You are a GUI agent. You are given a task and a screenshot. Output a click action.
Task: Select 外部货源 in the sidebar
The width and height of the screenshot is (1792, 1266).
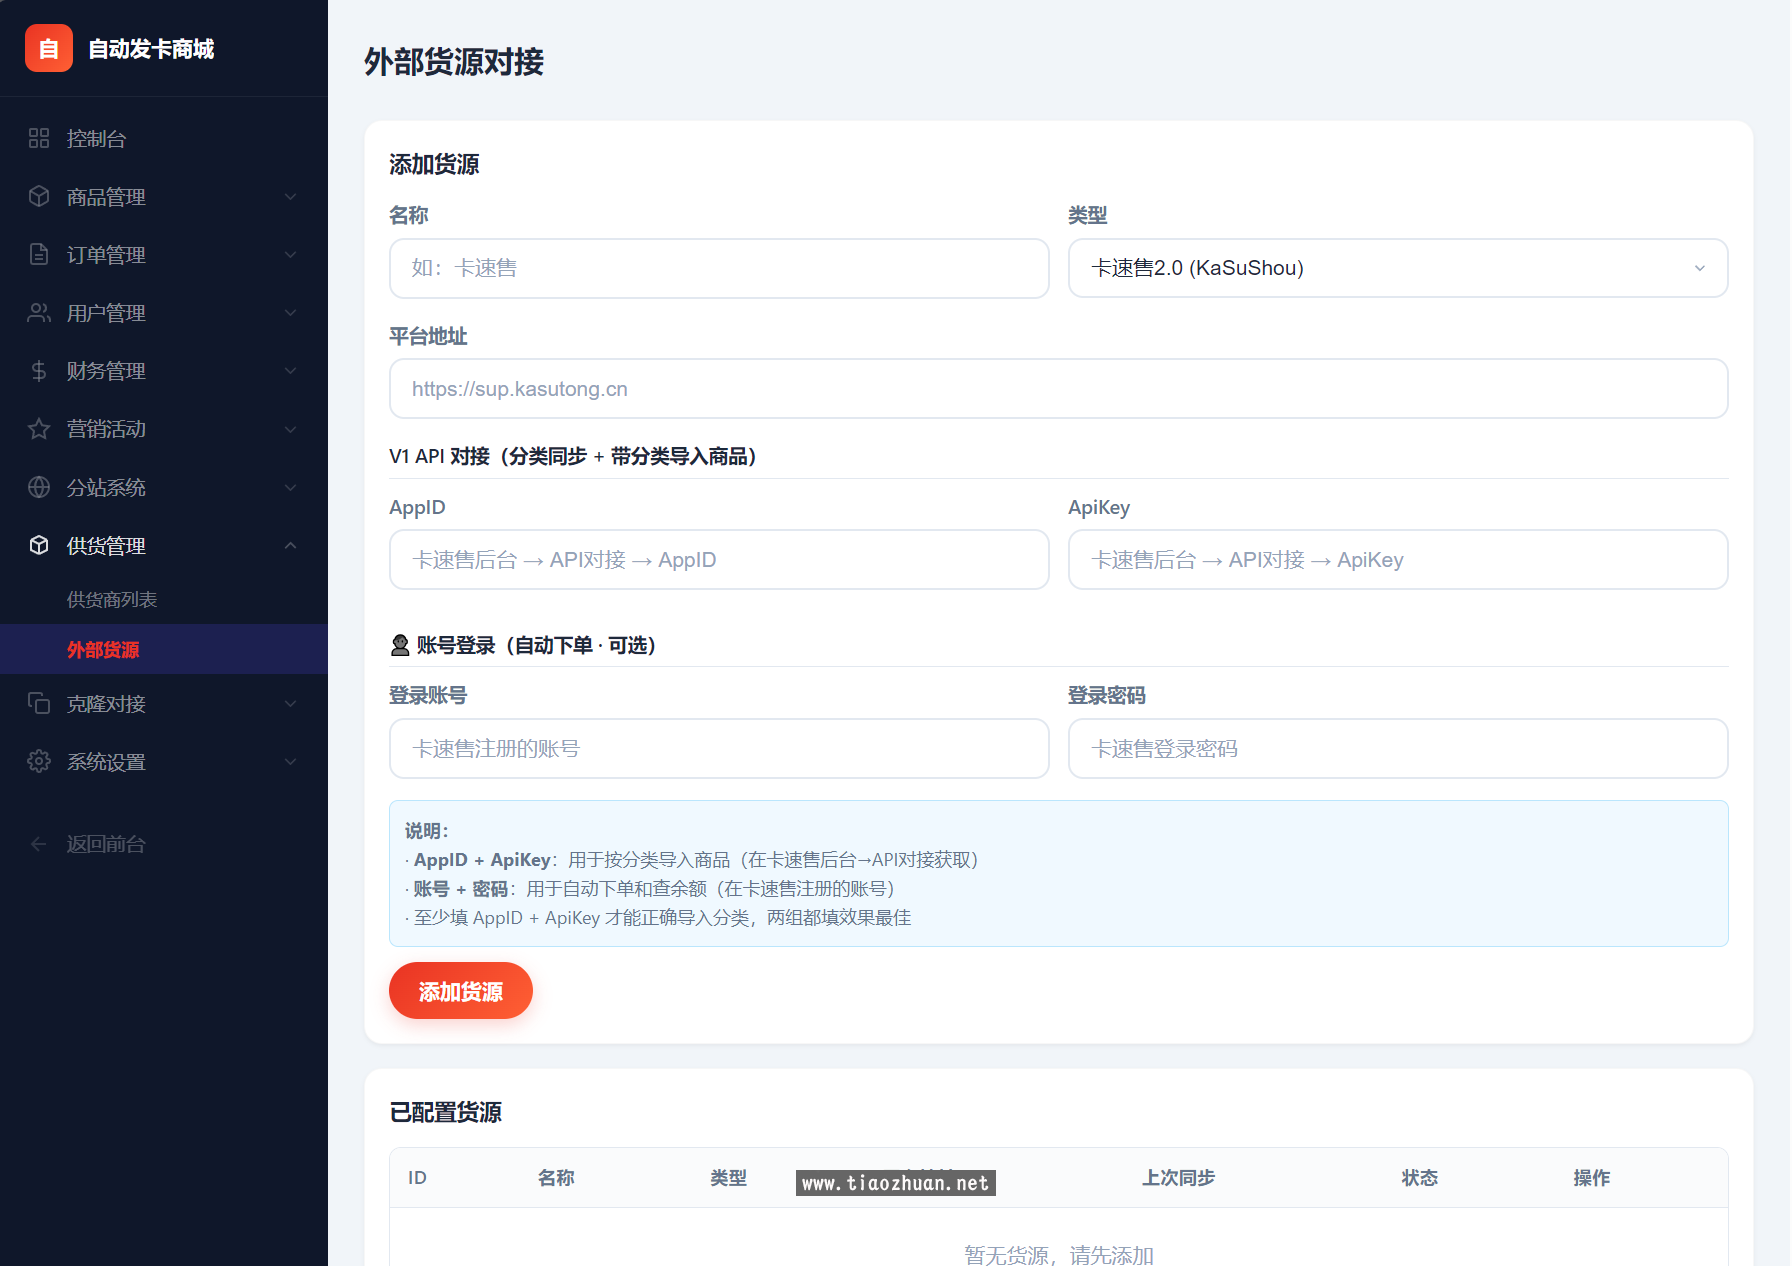(x=103, y=650)
